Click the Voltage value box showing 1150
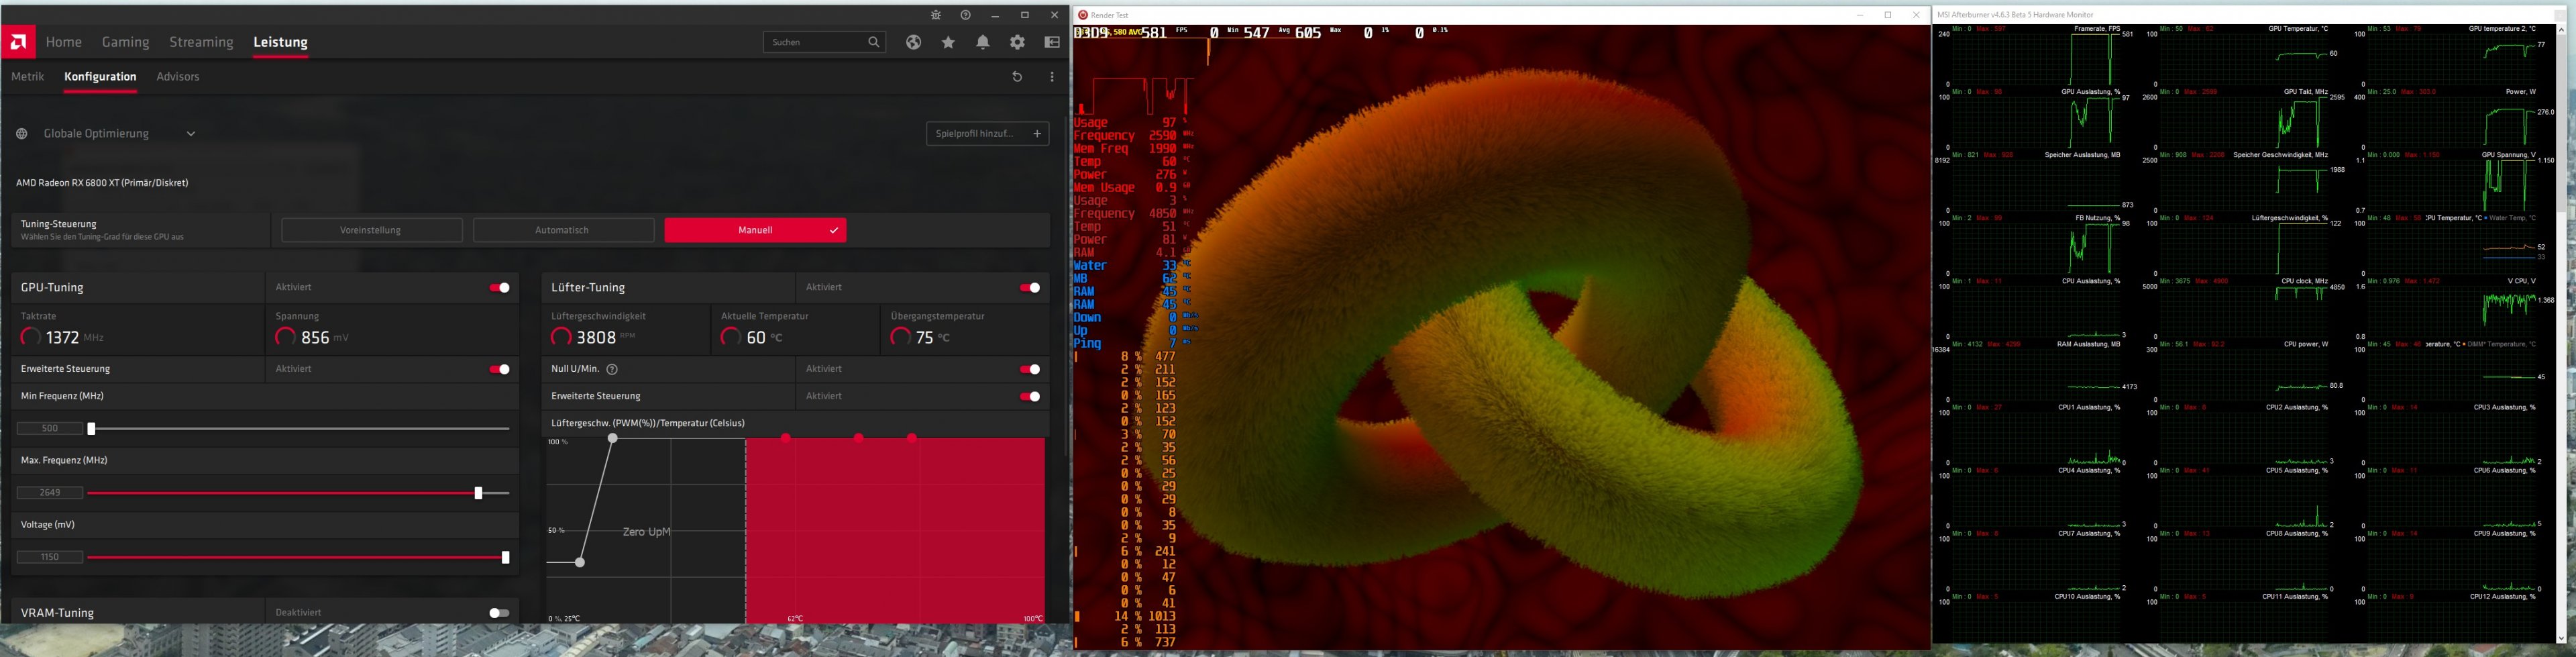This screenshot has height=657, width=2576. coord(49,557)
